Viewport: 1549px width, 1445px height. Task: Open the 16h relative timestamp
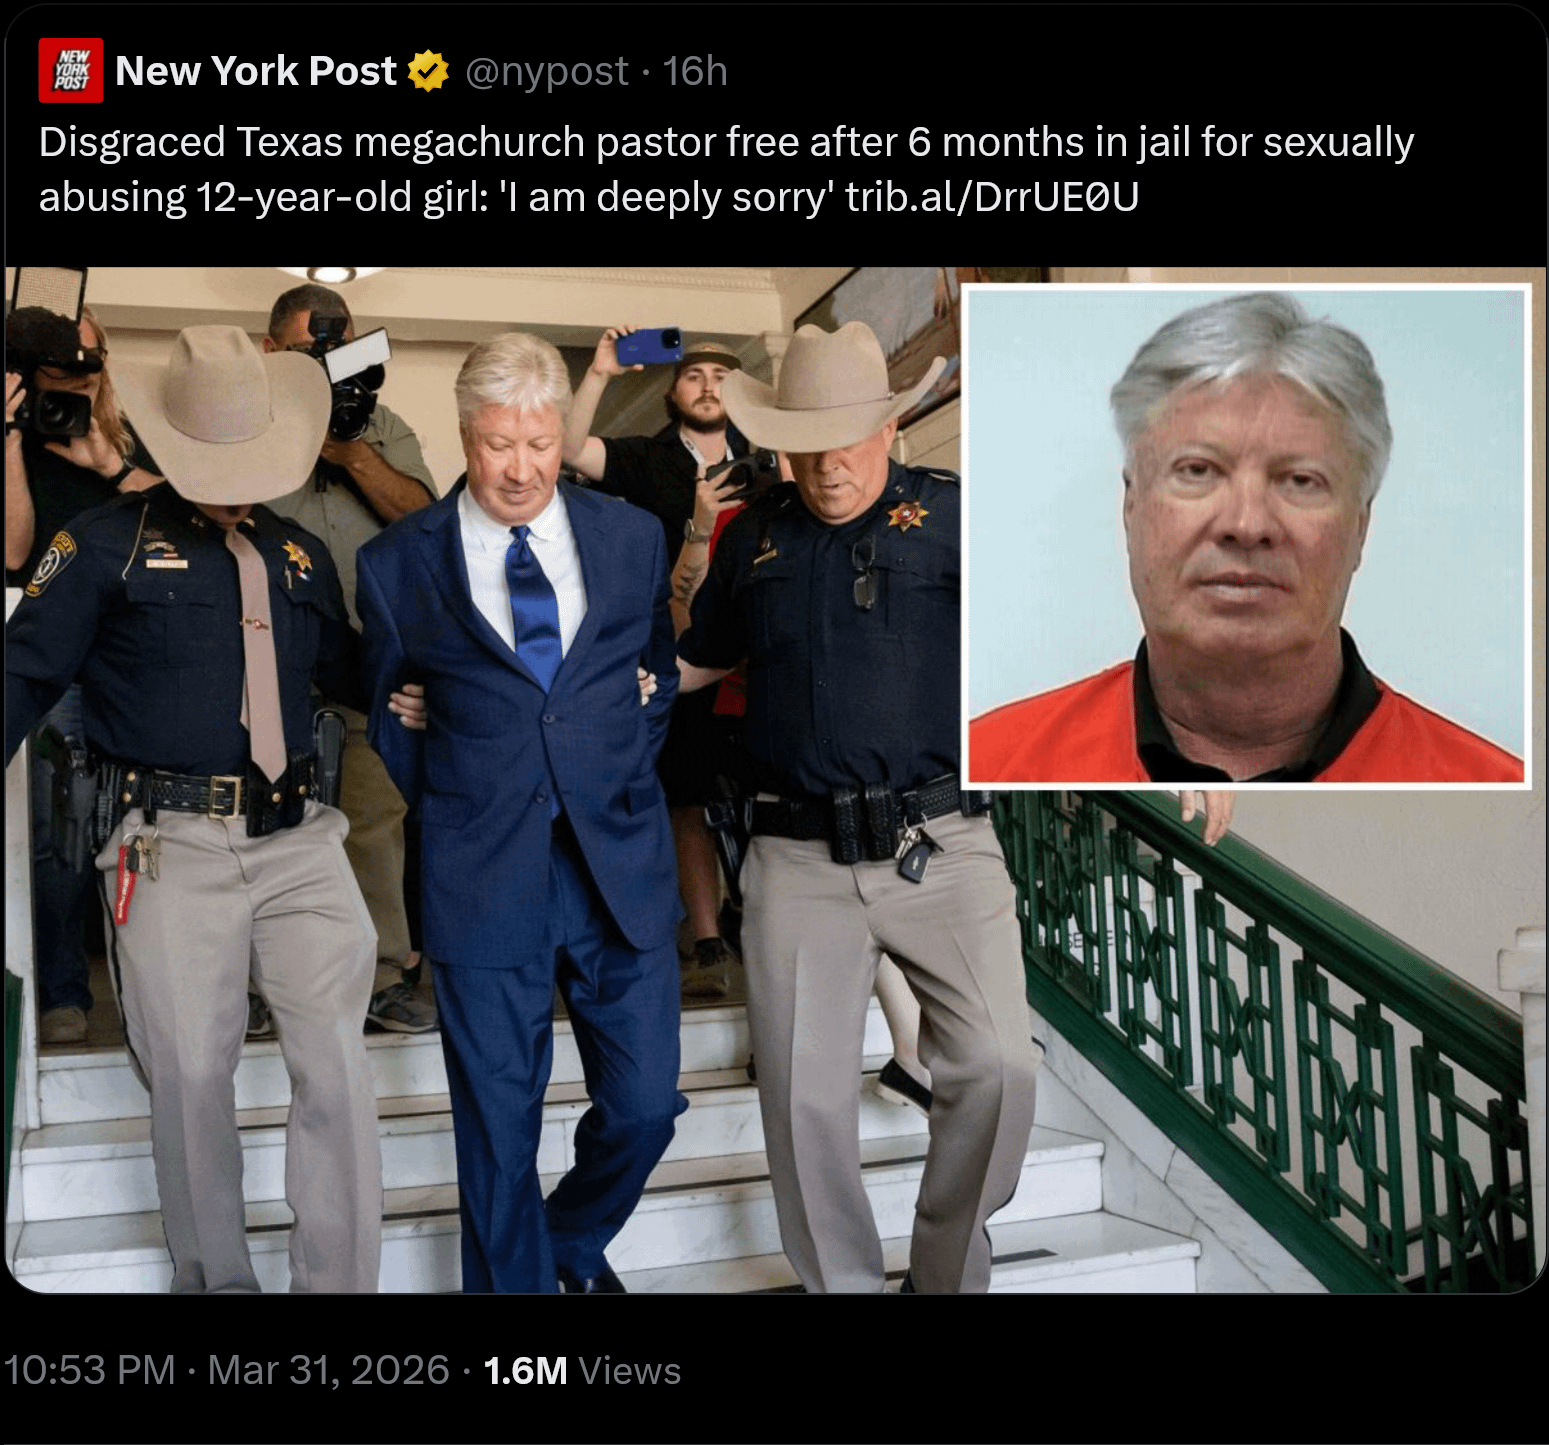click(695, 71)
